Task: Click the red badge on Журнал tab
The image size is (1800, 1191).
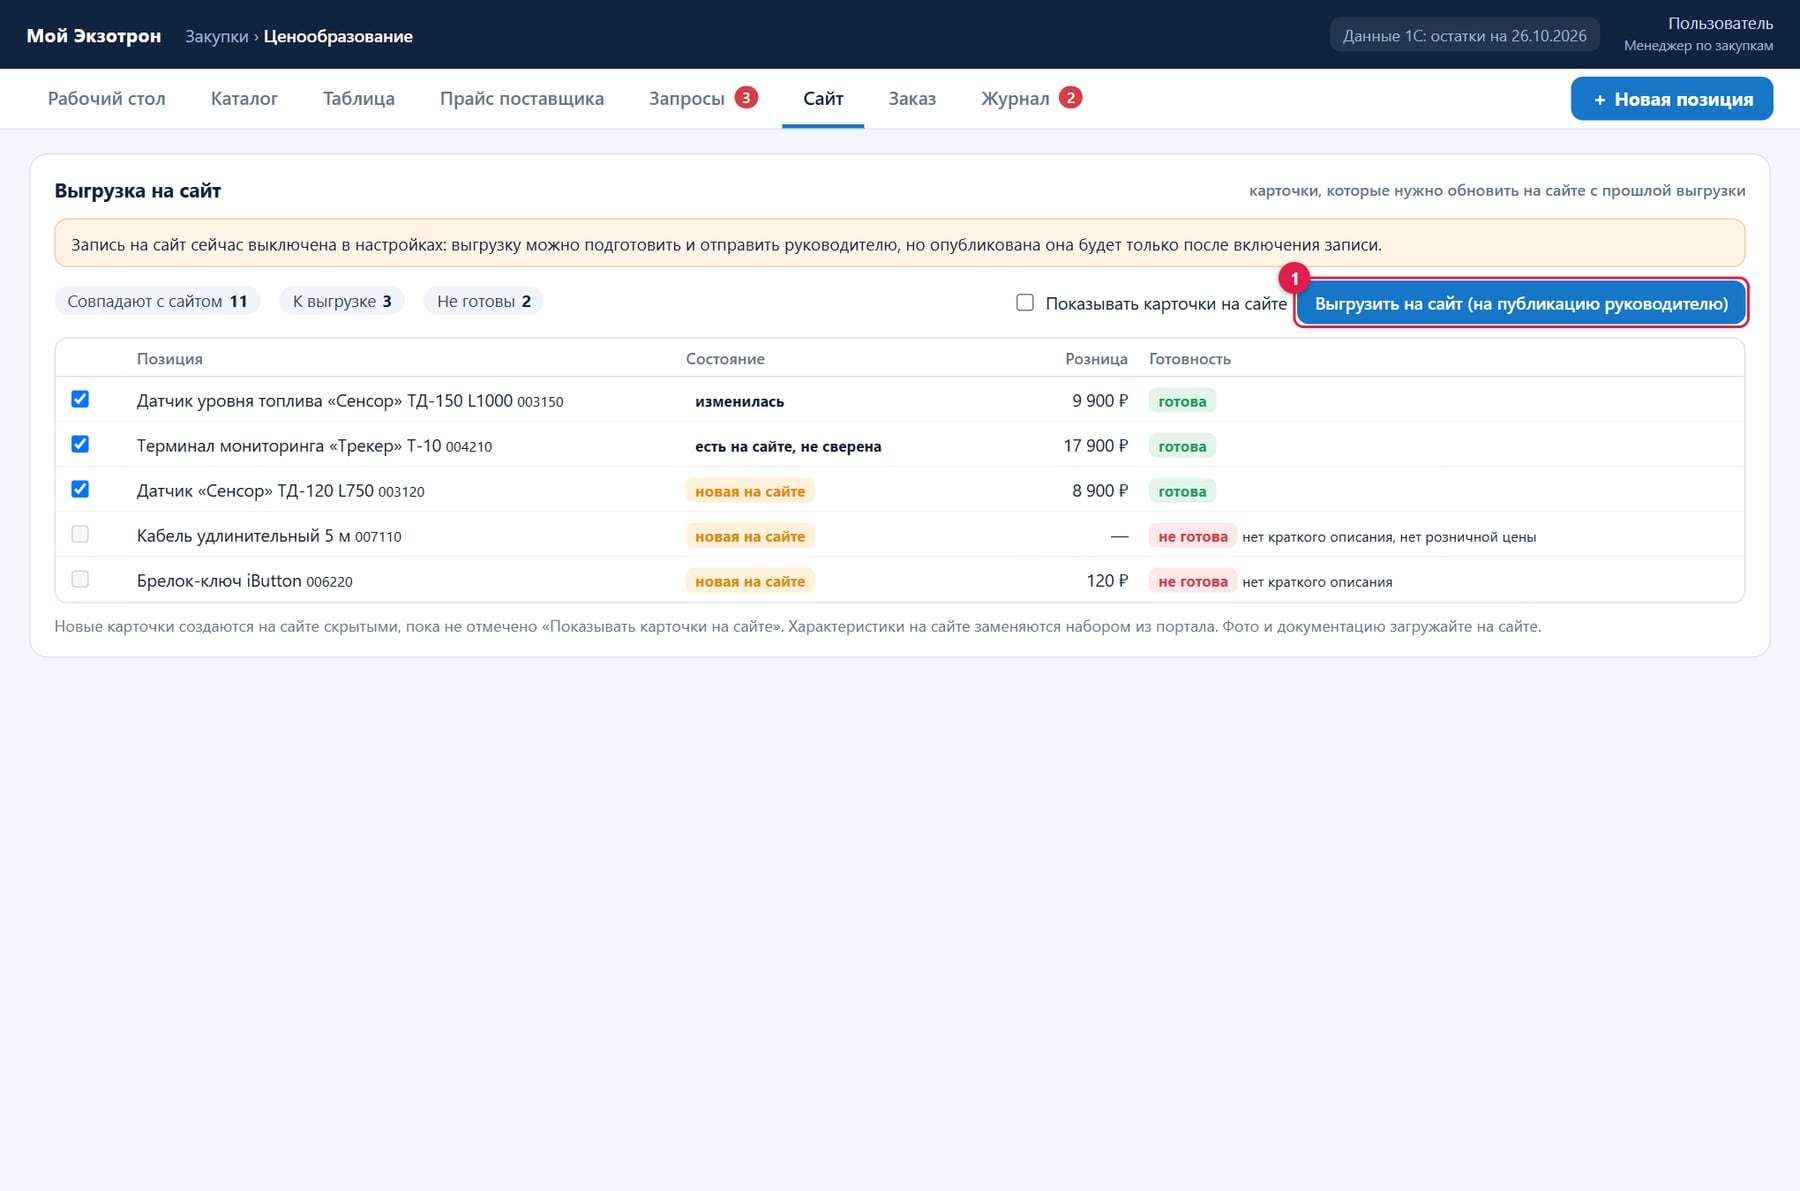Action: (x=1071, y=98)
